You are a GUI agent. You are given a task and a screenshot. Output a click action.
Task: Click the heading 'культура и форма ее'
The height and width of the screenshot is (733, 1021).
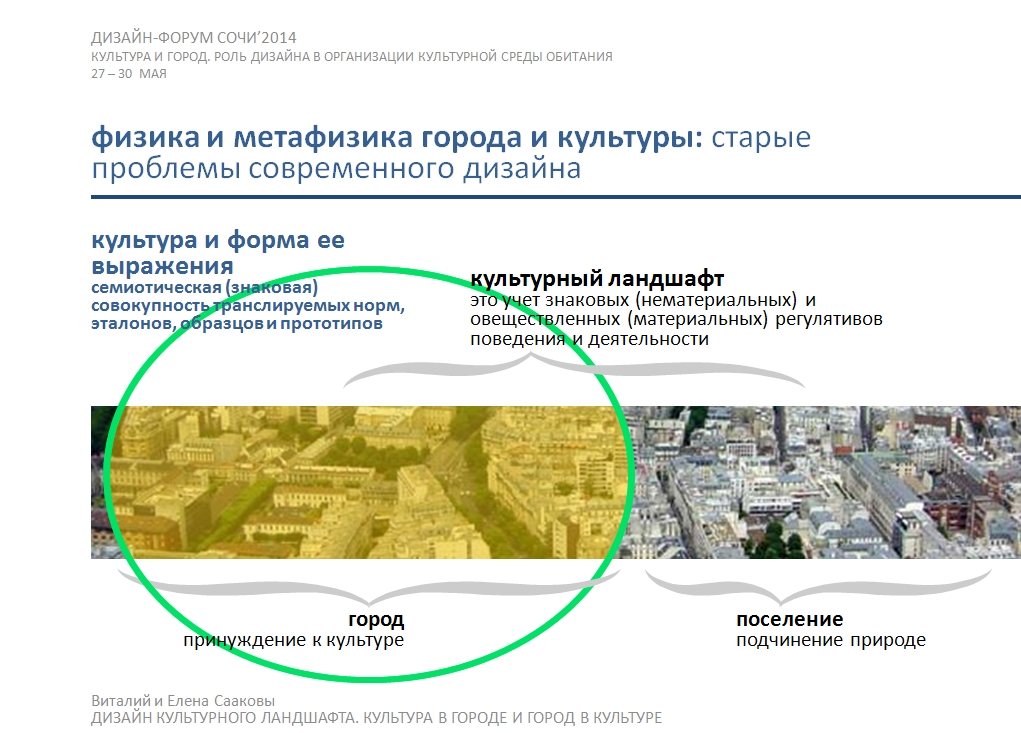(x=218, y=240)
